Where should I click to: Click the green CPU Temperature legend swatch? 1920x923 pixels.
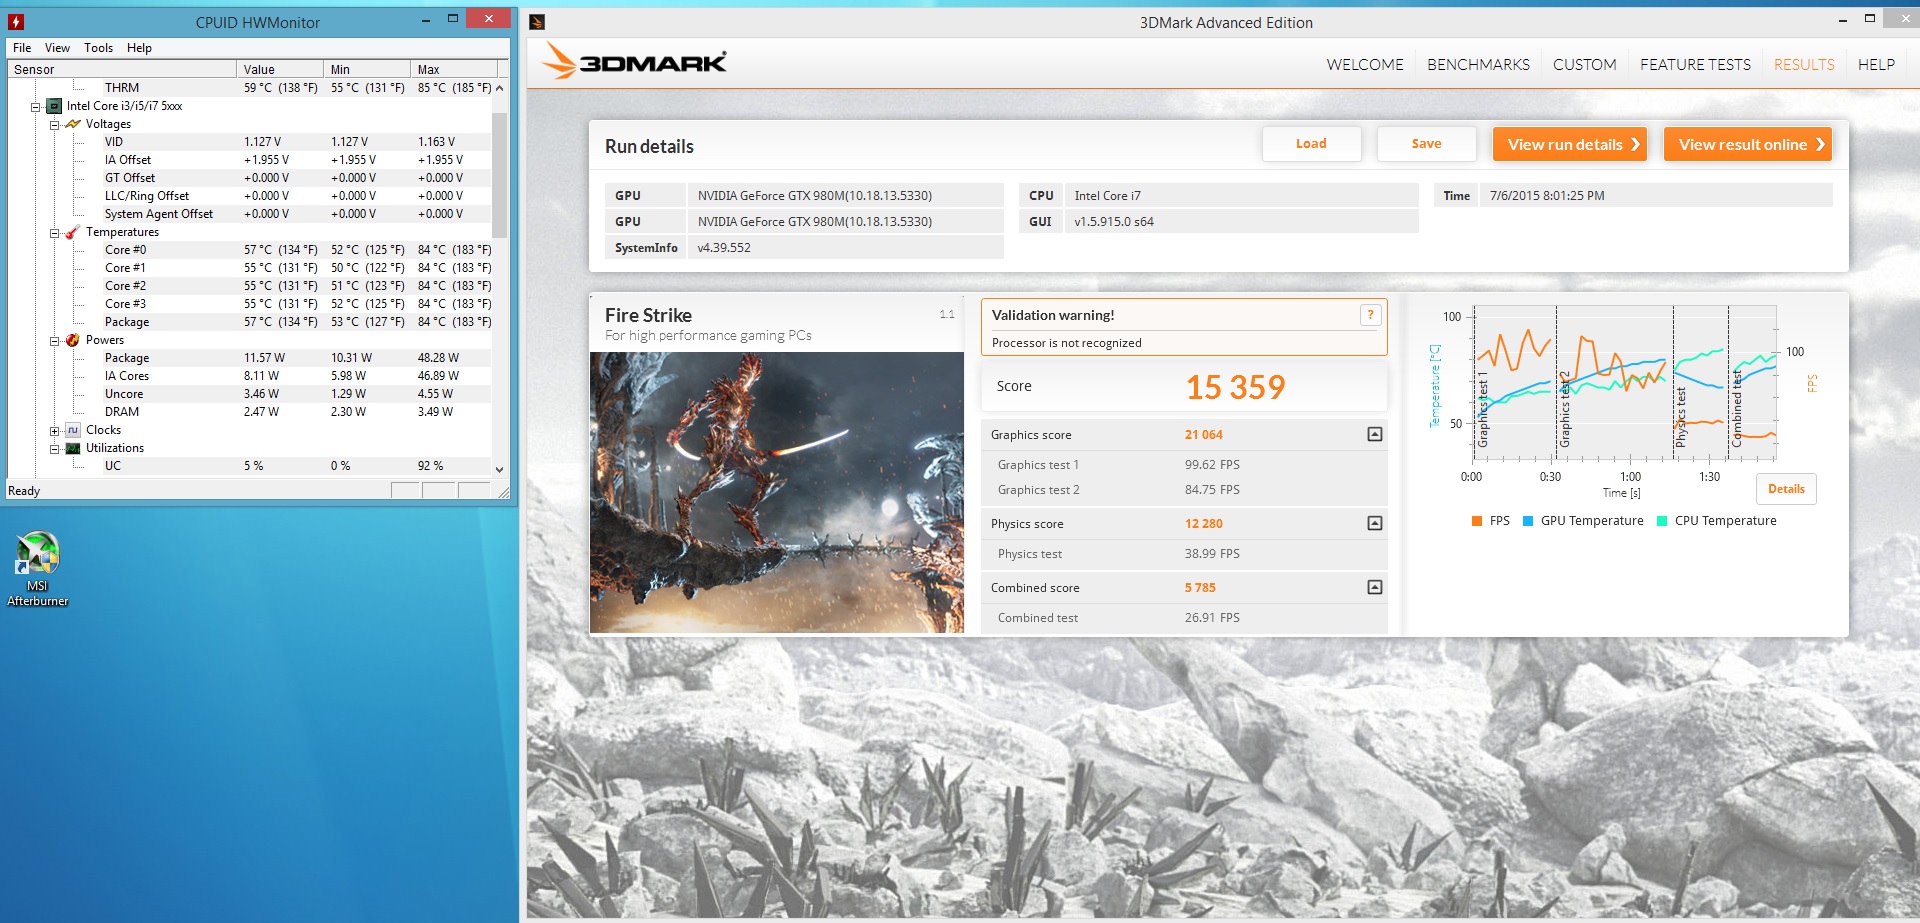click(1662, 521)
